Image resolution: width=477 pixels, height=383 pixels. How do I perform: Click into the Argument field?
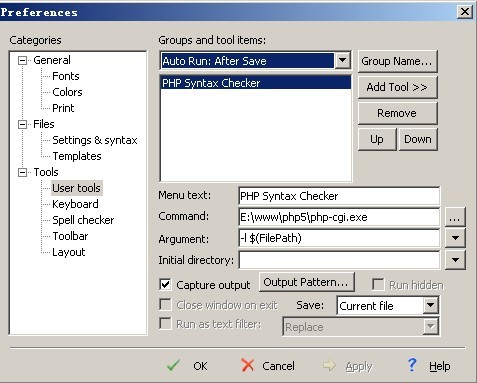point(339,238)
